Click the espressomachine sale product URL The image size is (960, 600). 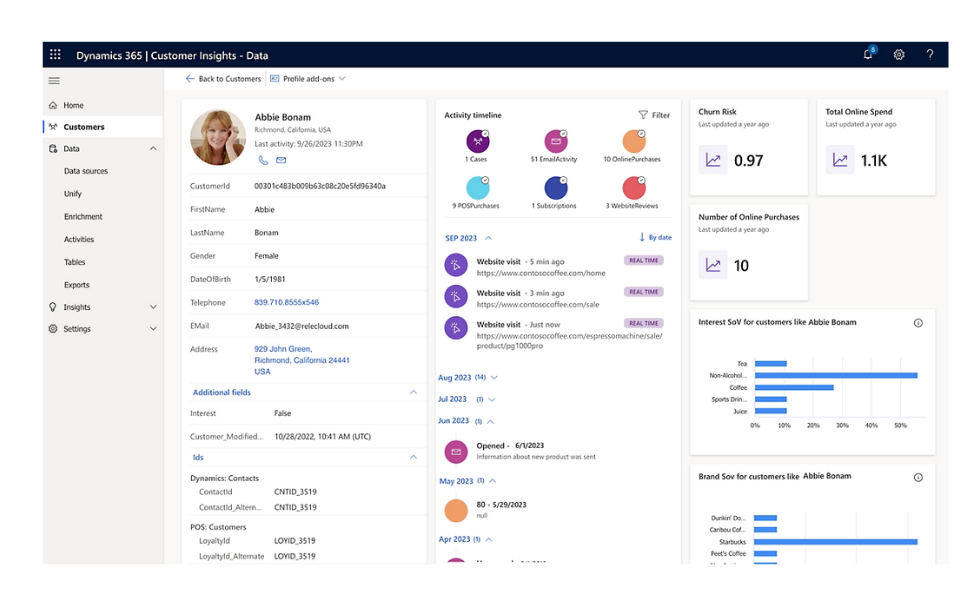click(569, 341)
